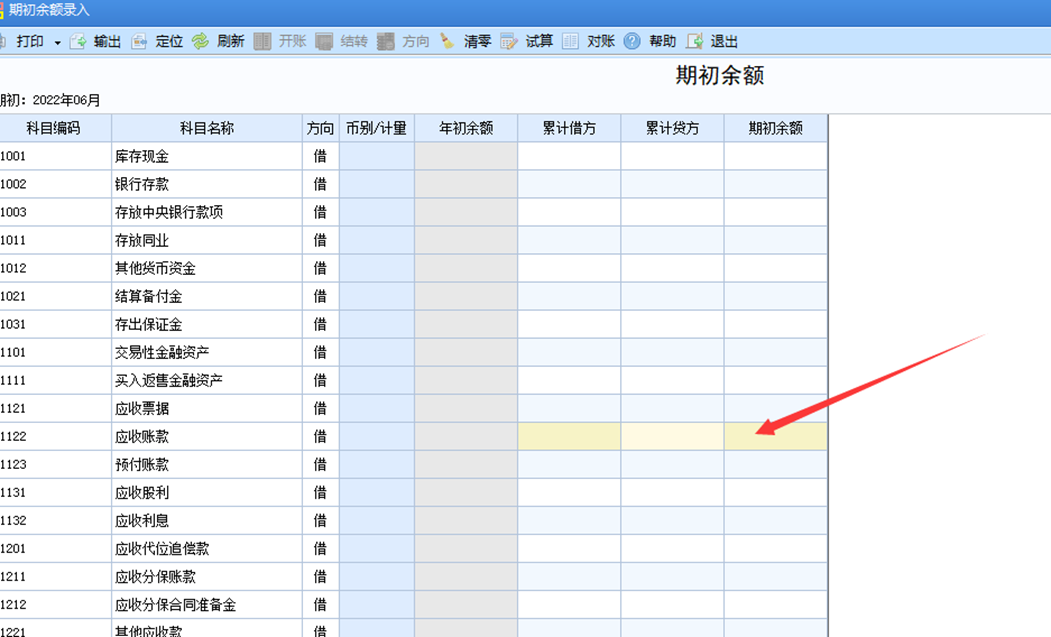Screen dimensions: 1051x637
Task: Click the 期初余额 column header
Action: coord(776,128)
